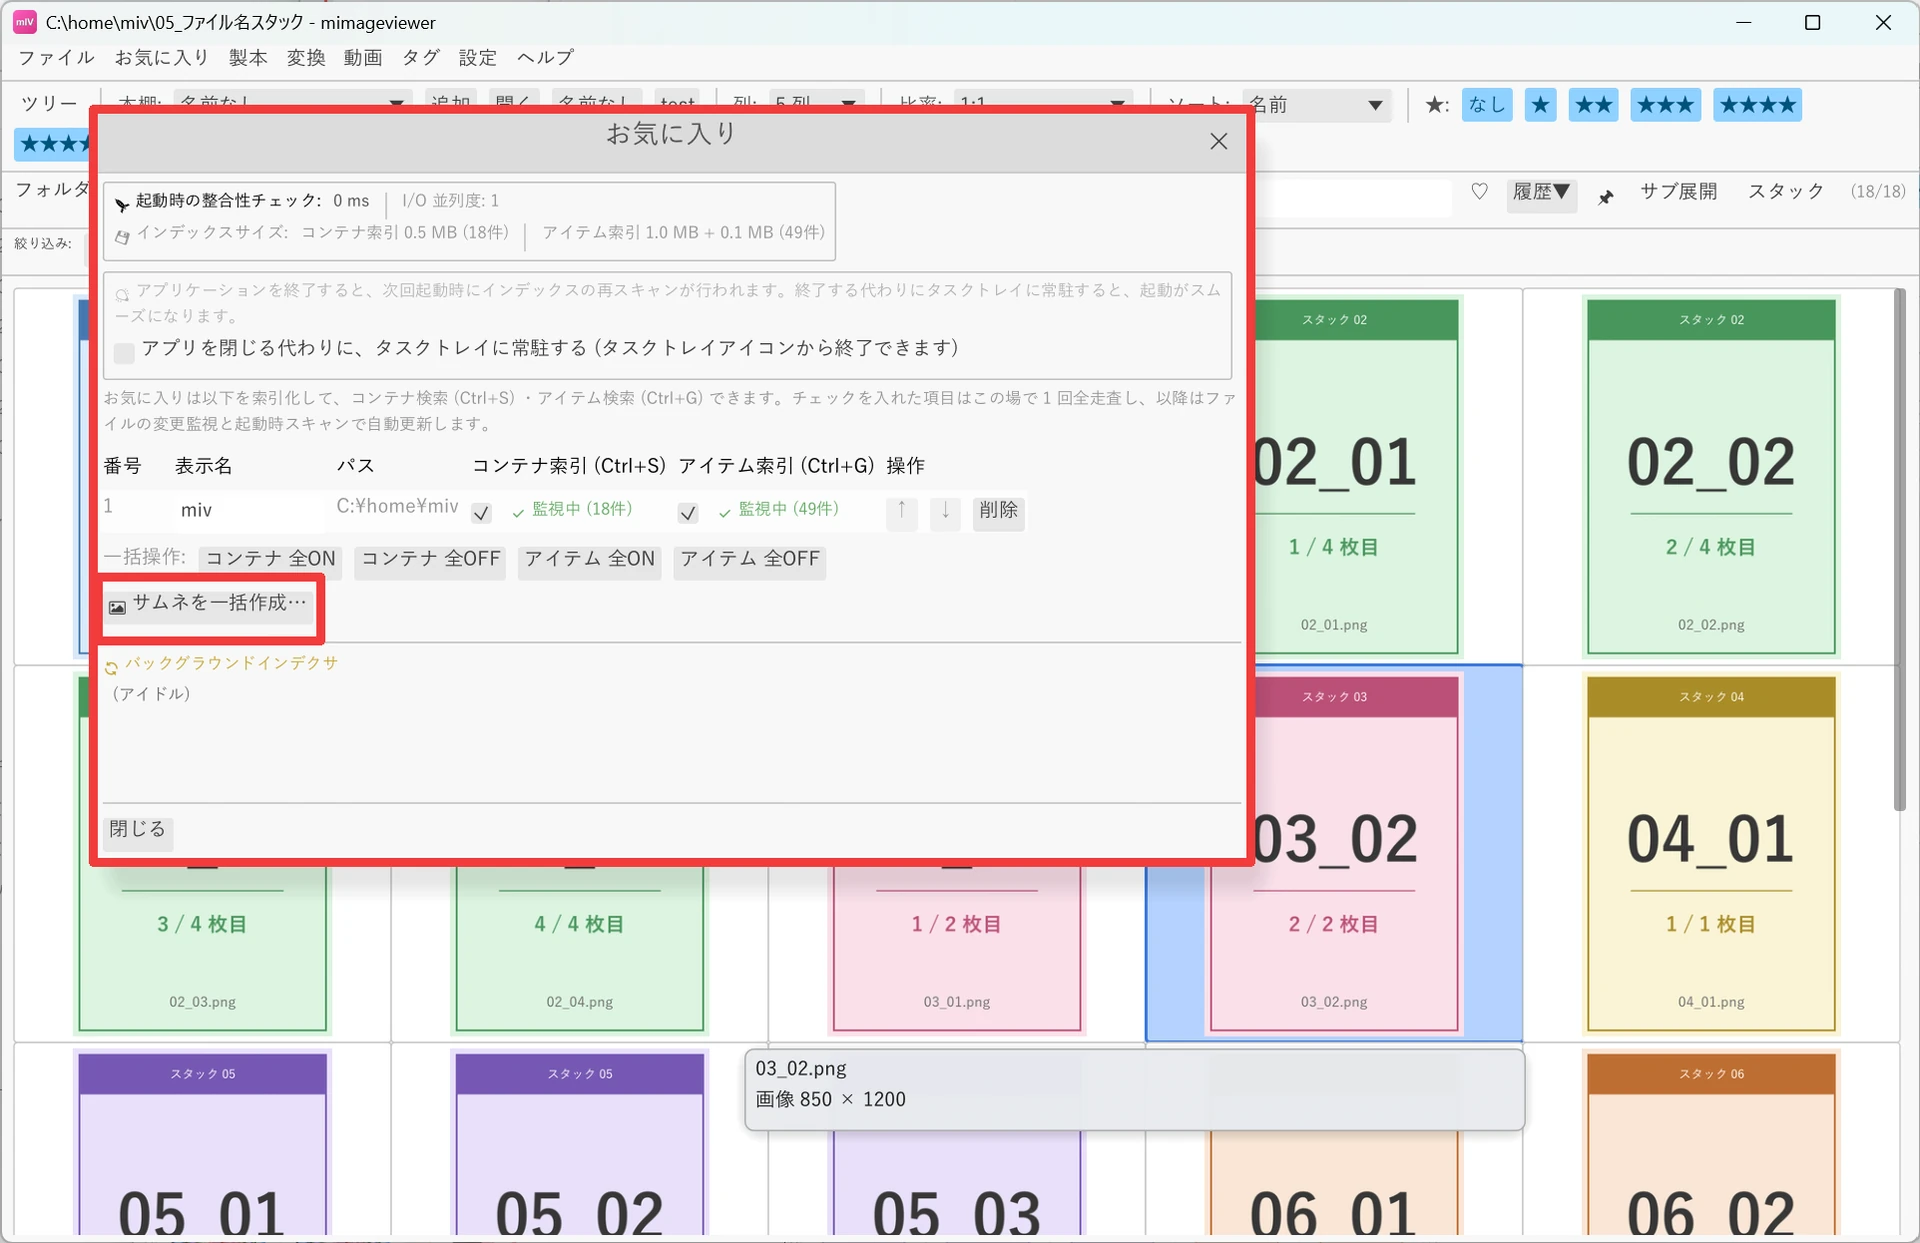
Task: Select the 04_01.png thumbnail
Action: tap(1711, 853)
